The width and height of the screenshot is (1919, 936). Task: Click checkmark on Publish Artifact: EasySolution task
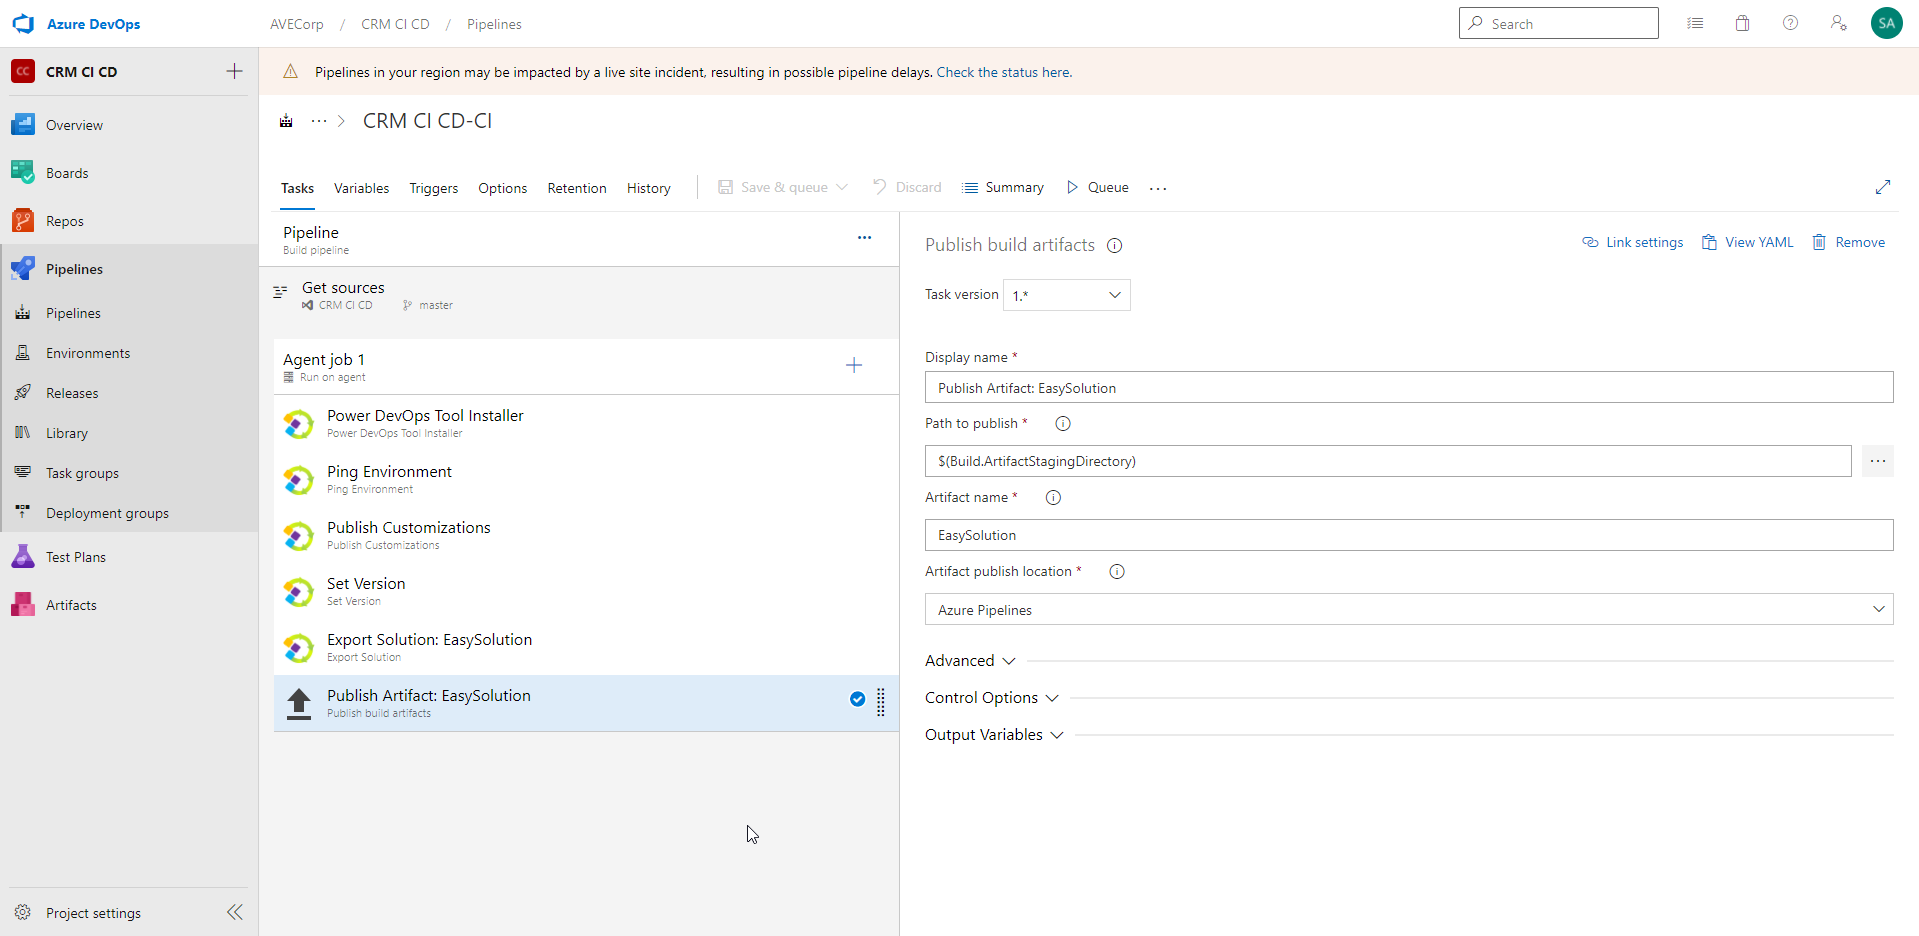[x=857, y=699]
